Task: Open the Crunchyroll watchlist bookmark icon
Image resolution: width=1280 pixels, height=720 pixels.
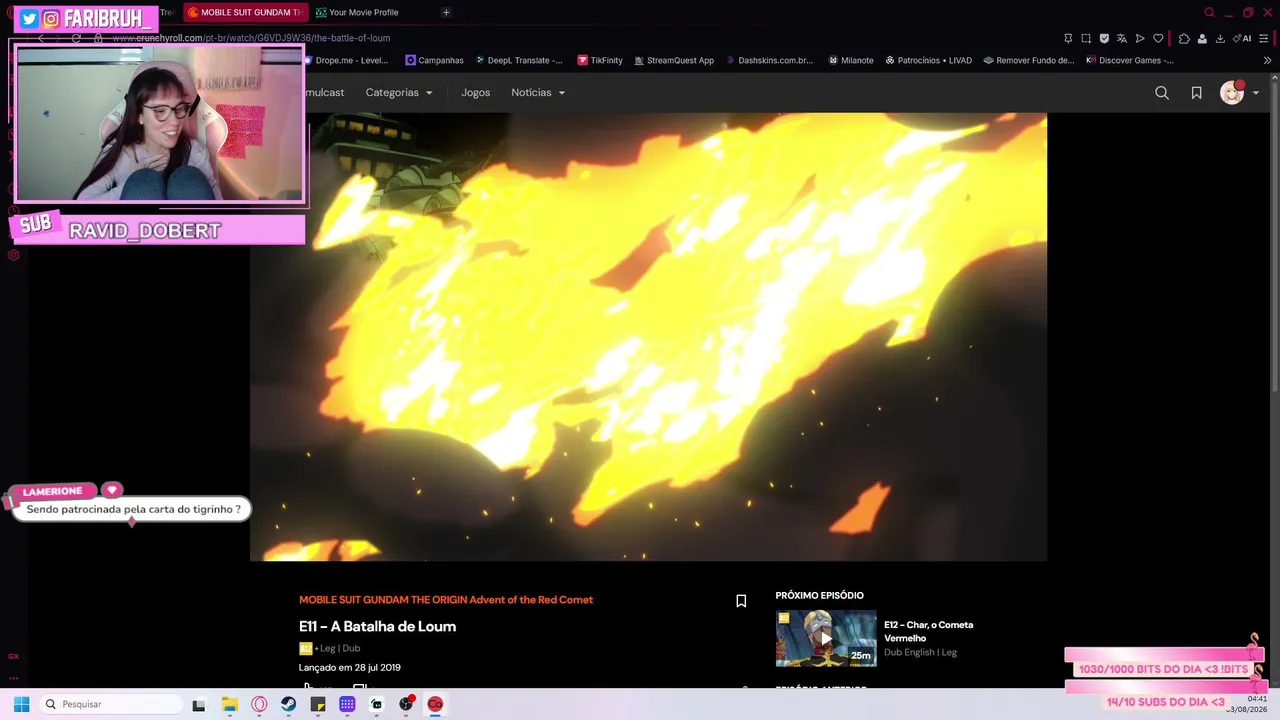Action: pyautogui.click(x=1196, y=93)
